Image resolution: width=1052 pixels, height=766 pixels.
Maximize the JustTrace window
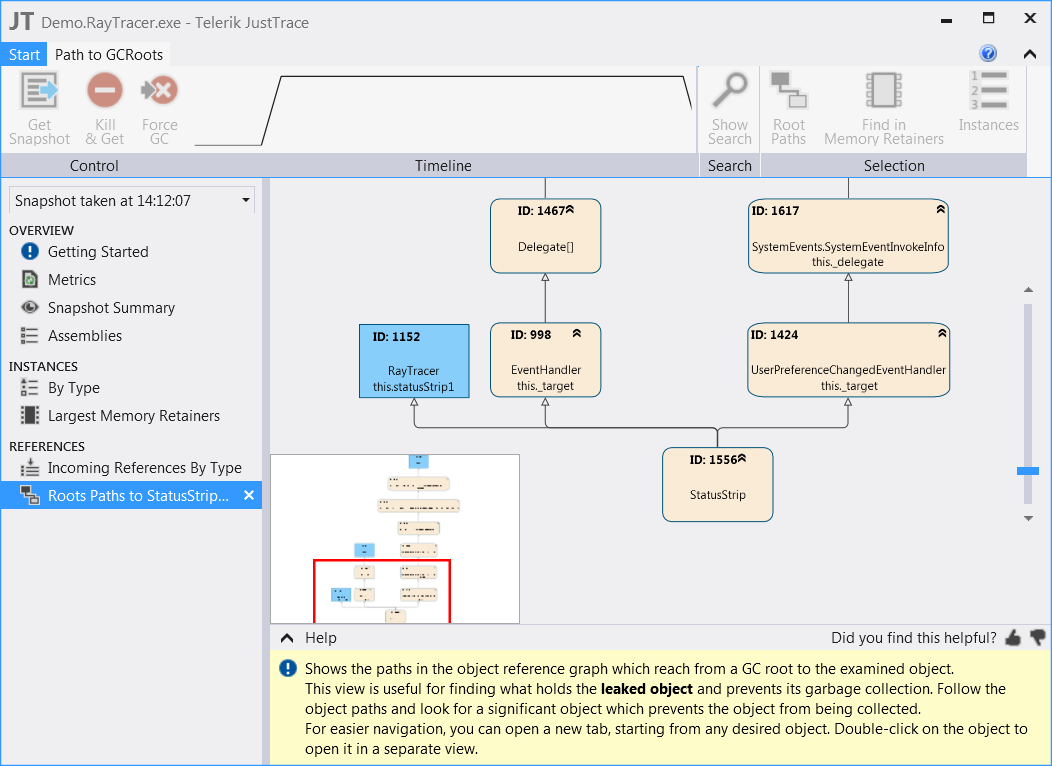click(x=988, y=18)
